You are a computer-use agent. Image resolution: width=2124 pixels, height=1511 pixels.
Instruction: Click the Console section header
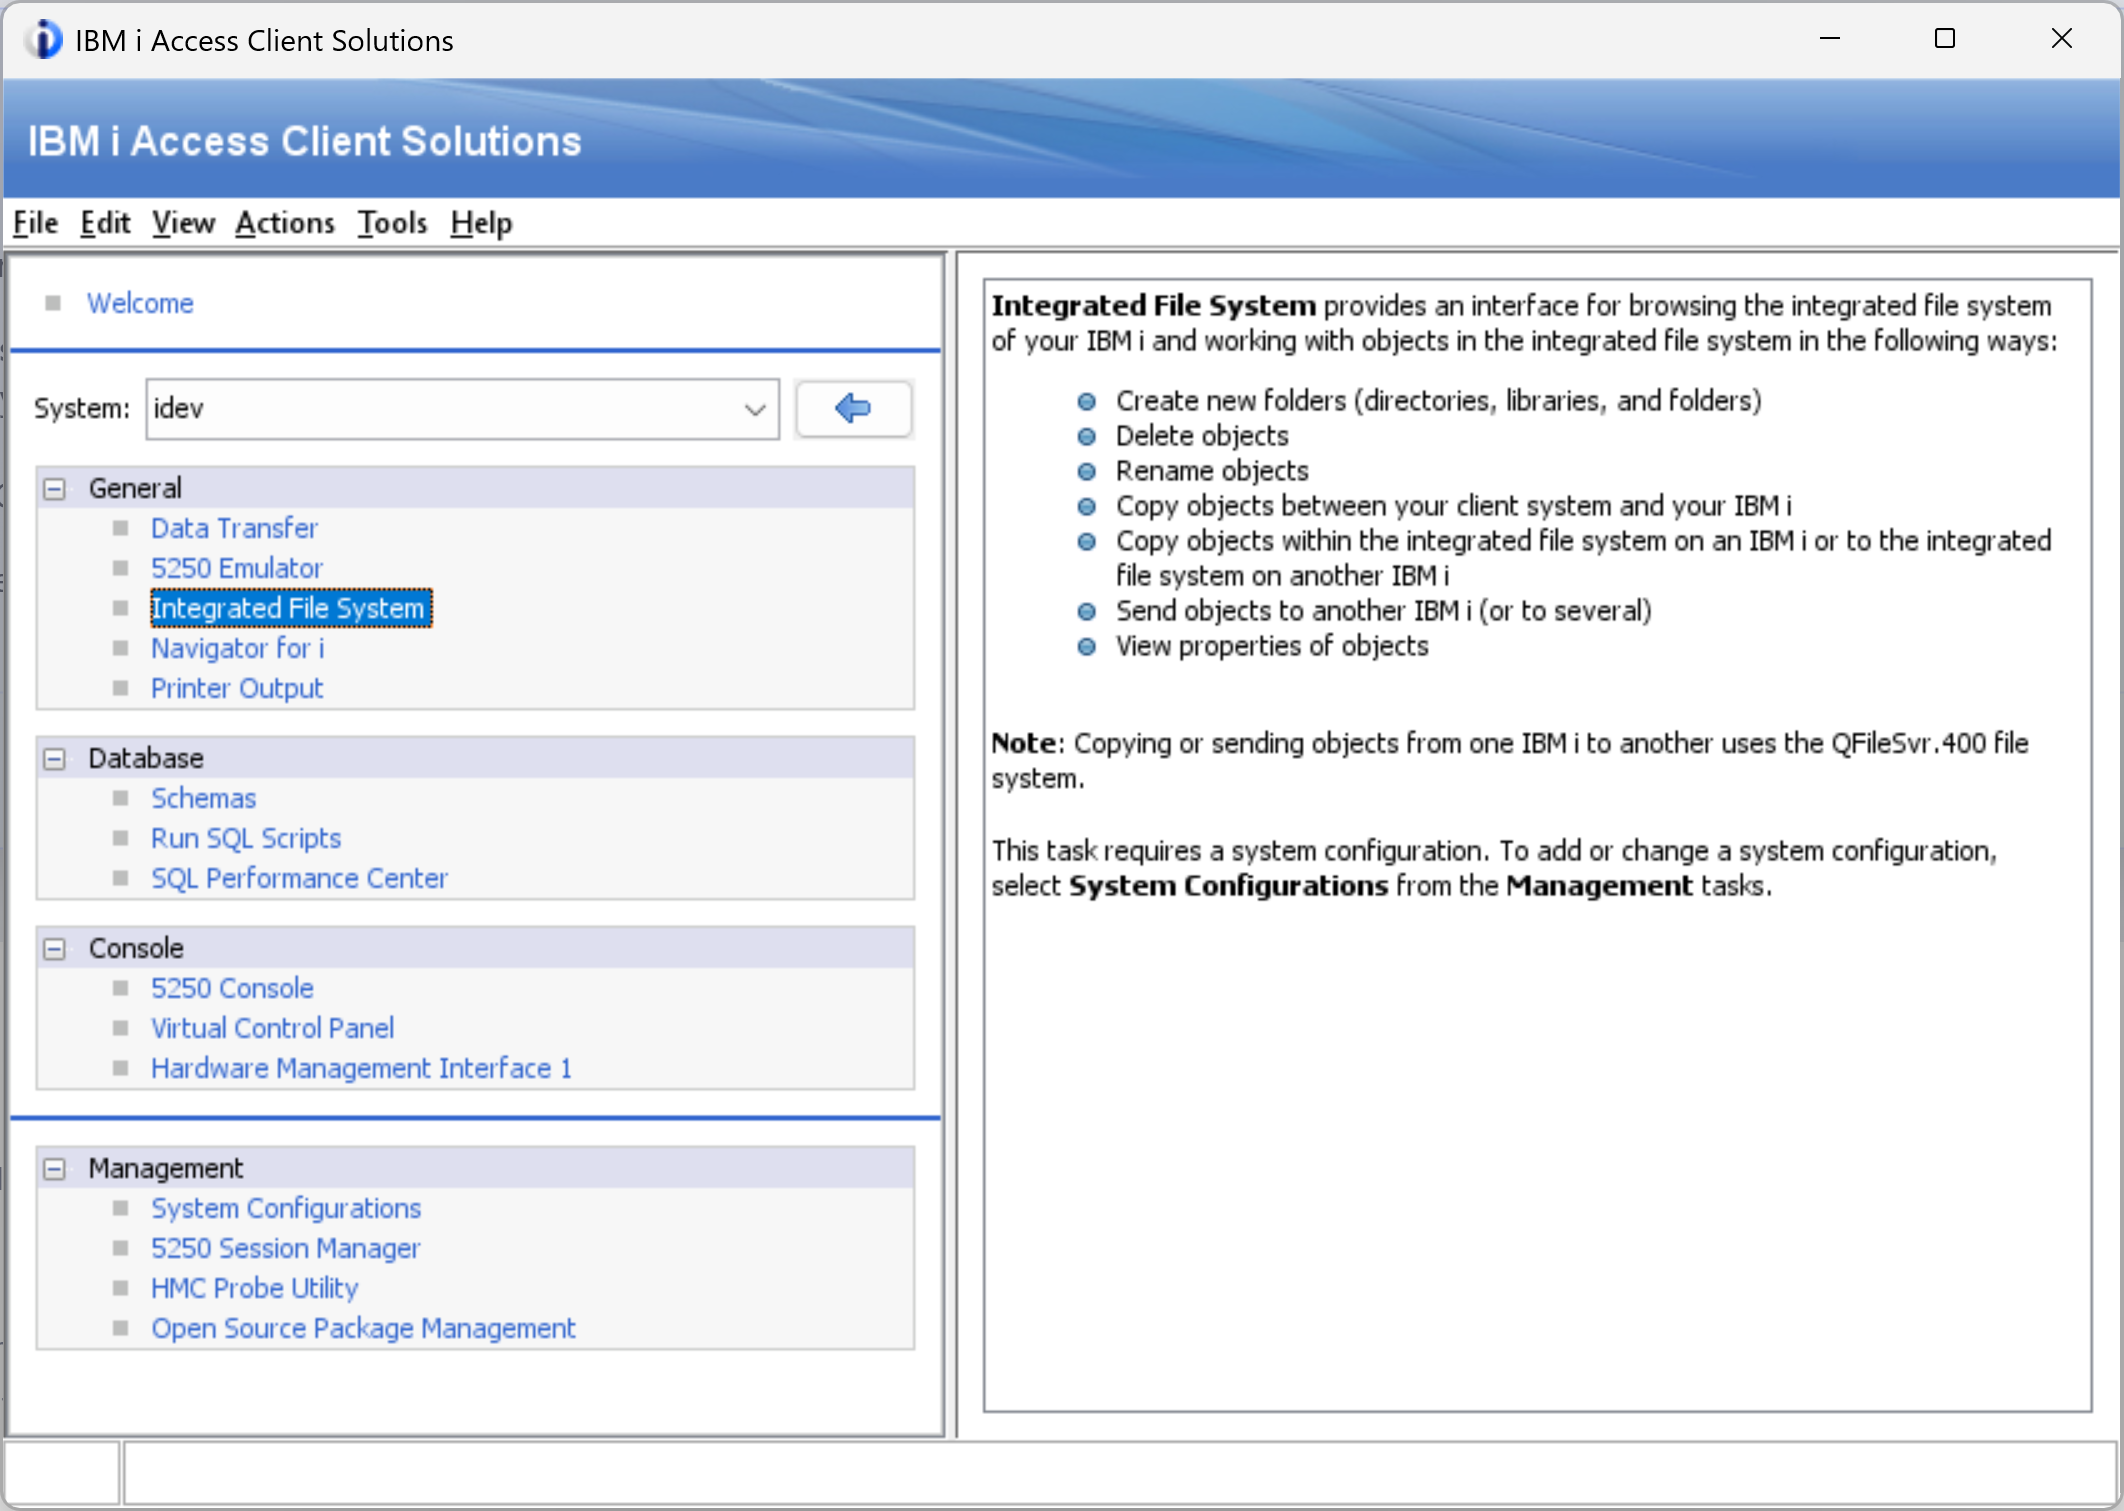click(x=476, y=948)
